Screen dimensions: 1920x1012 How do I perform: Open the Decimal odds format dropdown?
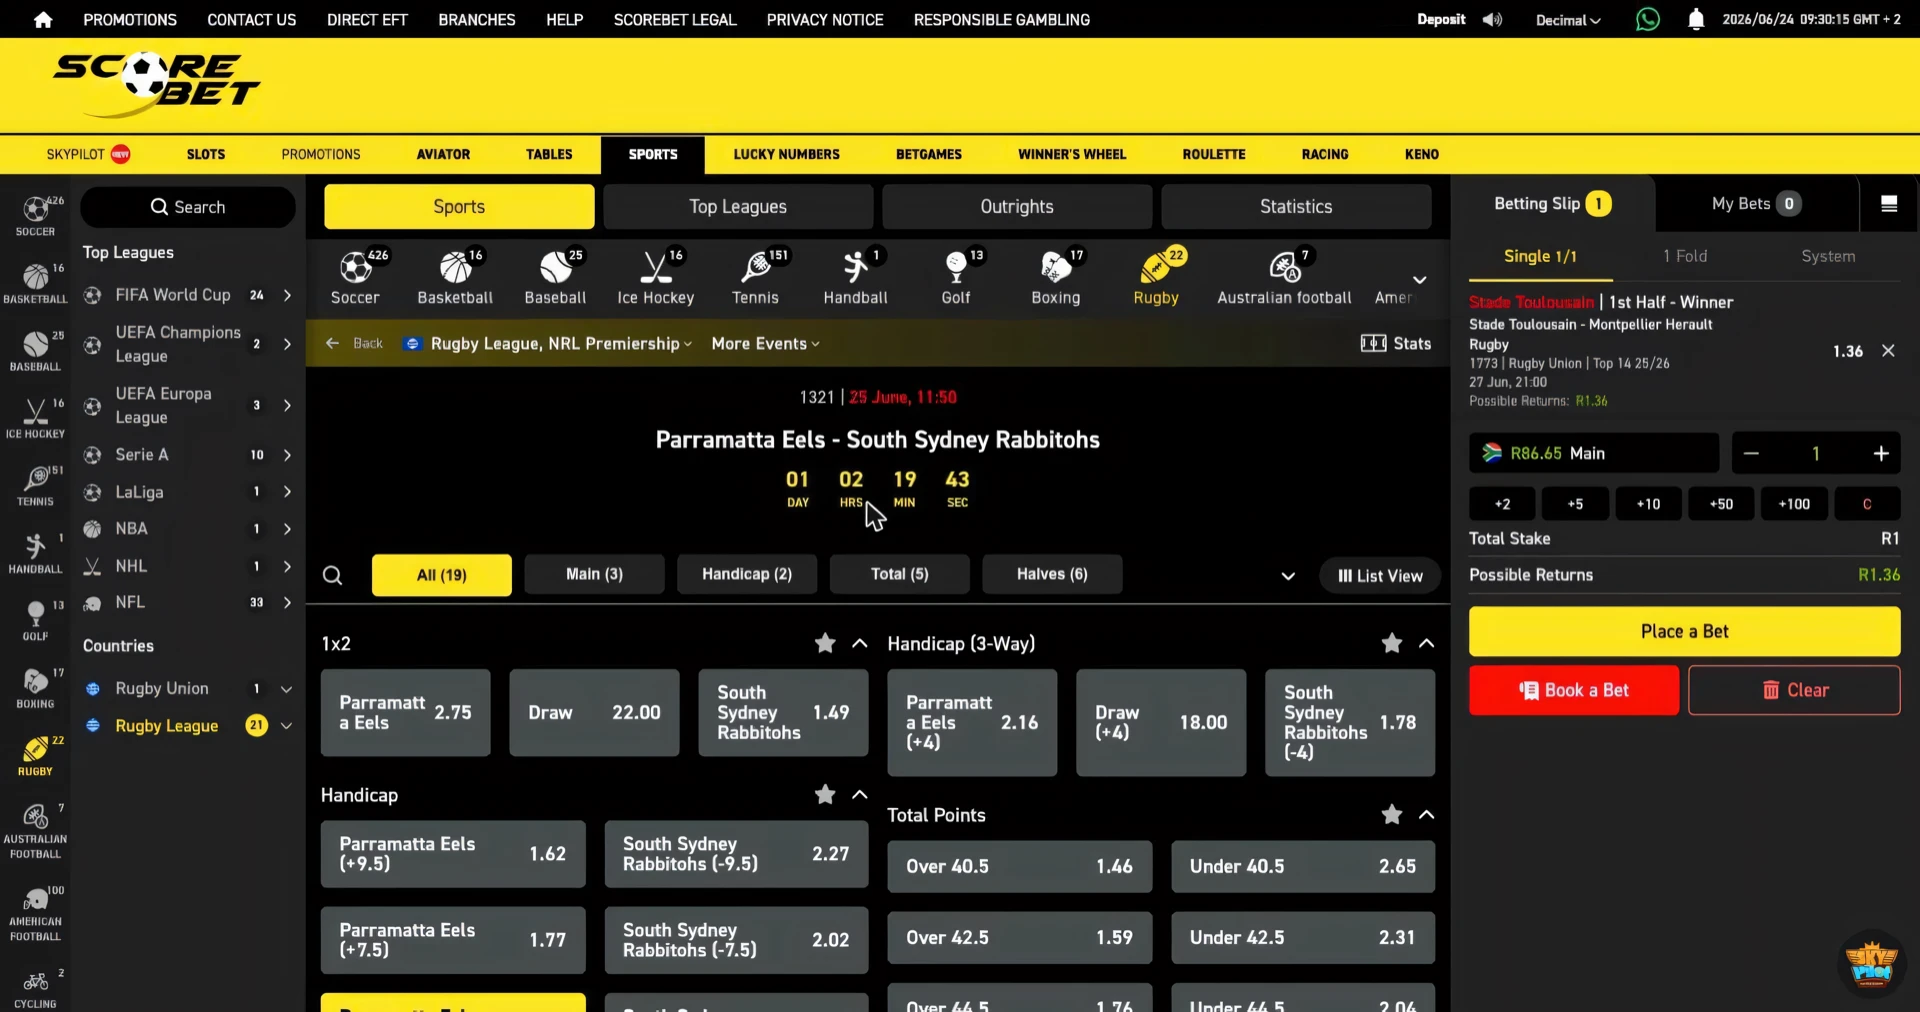[1568, 20]
